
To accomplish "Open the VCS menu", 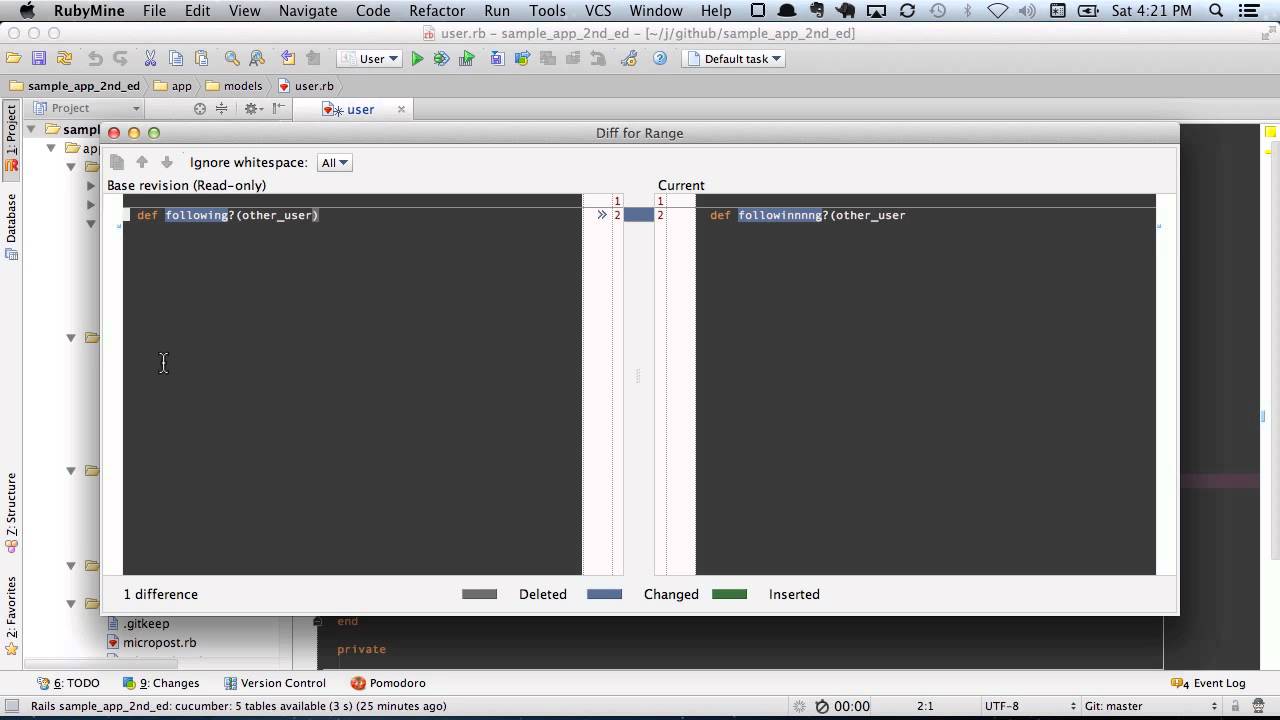I will pyautogui.click(x=598, y=11).
